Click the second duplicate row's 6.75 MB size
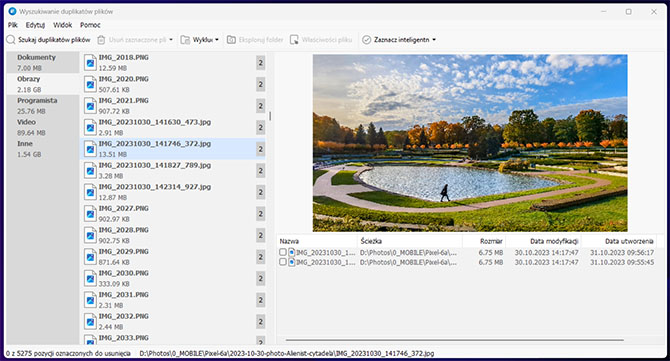 pyautogui.click(x=491, y=262)
